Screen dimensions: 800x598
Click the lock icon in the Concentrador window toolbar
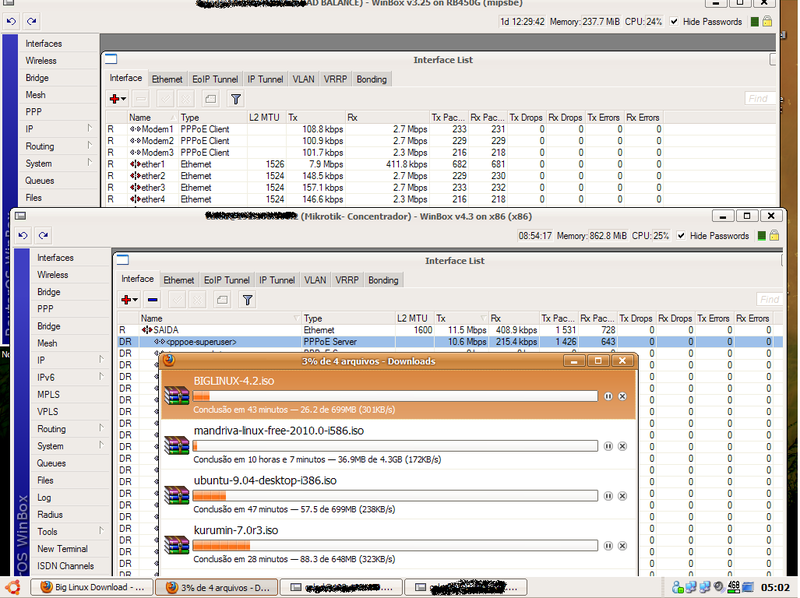(x=774, y=235)
